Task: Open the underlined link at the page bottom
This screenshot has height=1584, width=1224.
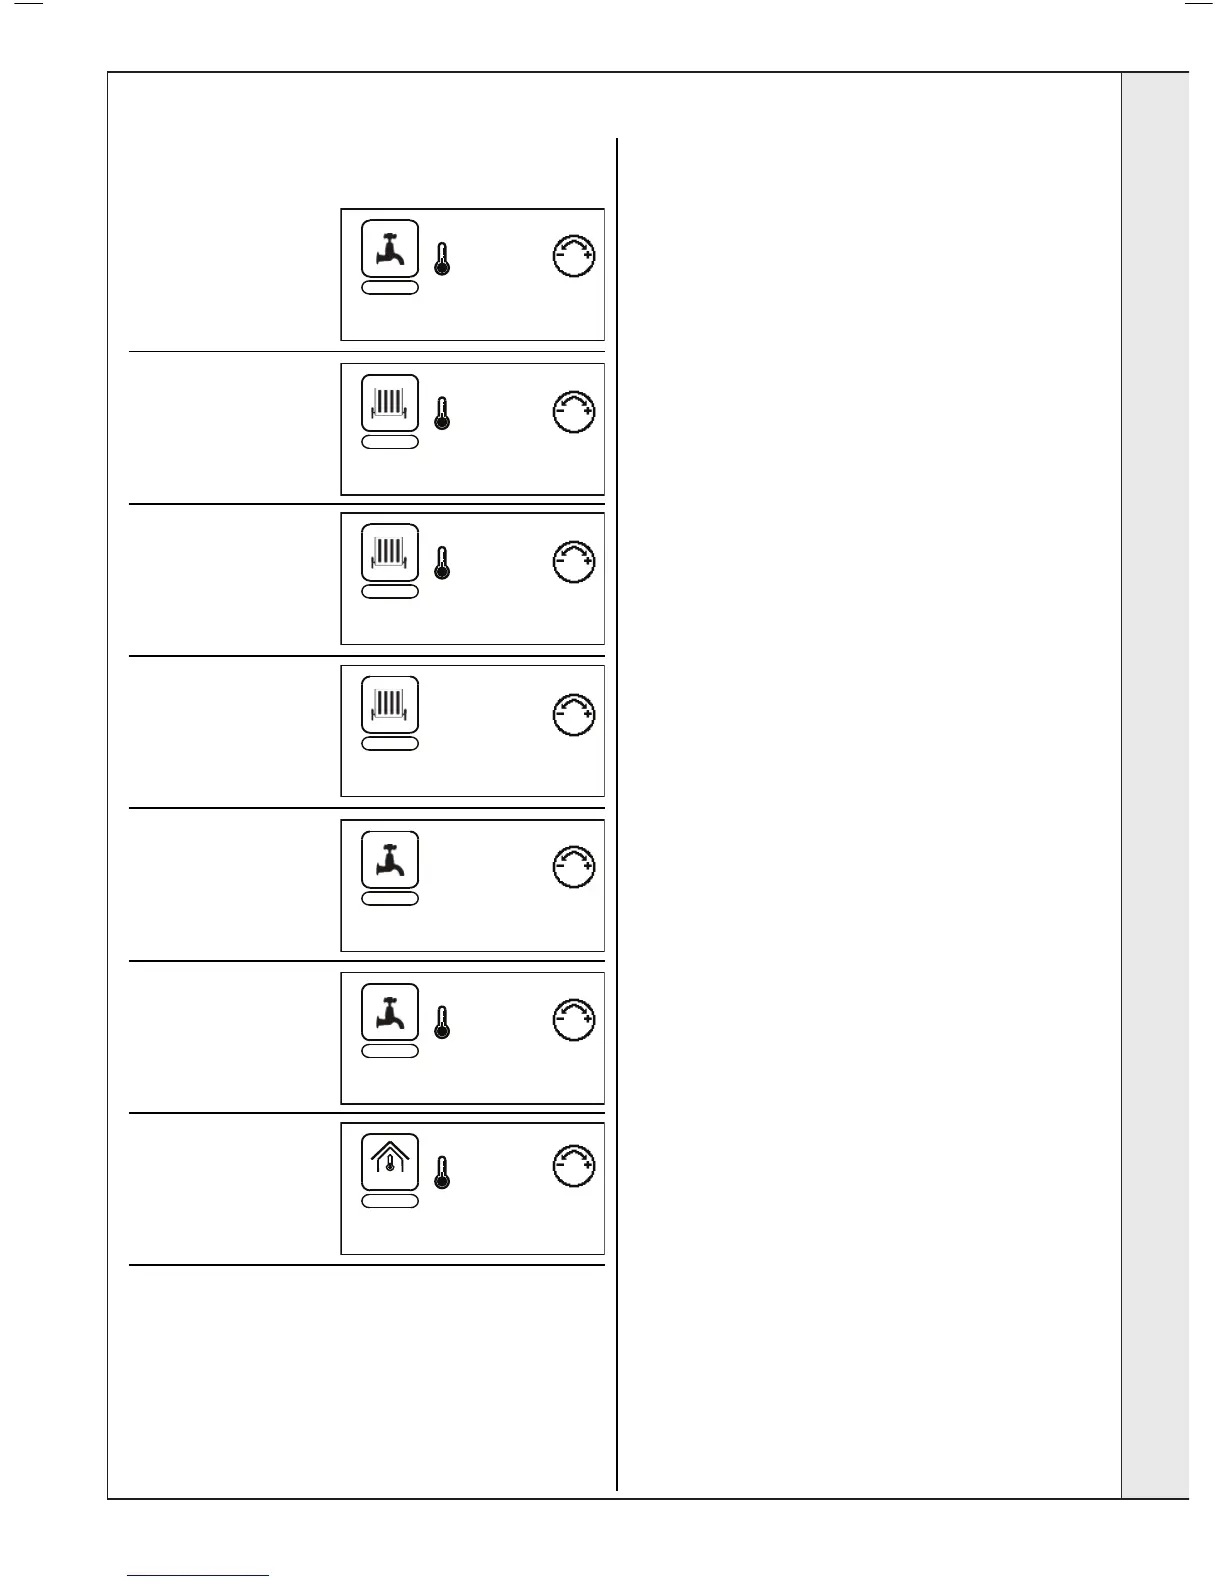Action: [x=199, y=1575]
